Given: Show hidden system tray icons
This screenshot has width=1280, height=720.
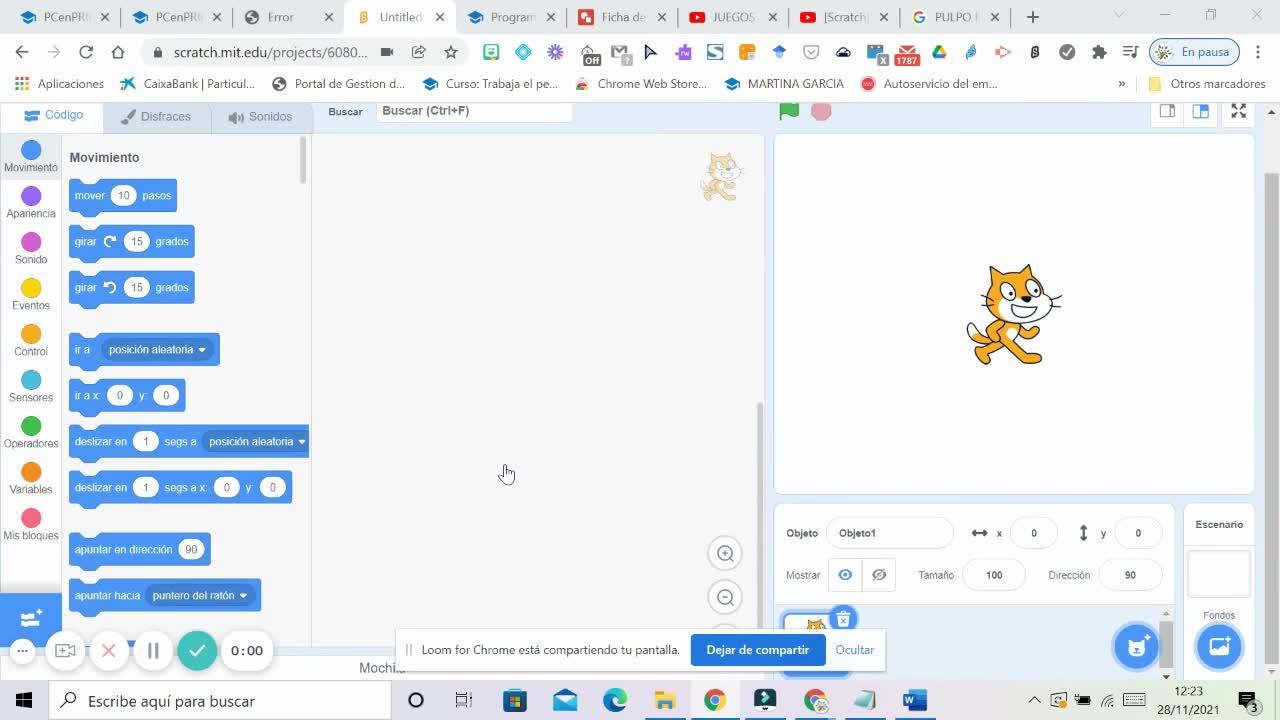Looking at the screenshot, I should (x=1034, y=700).
